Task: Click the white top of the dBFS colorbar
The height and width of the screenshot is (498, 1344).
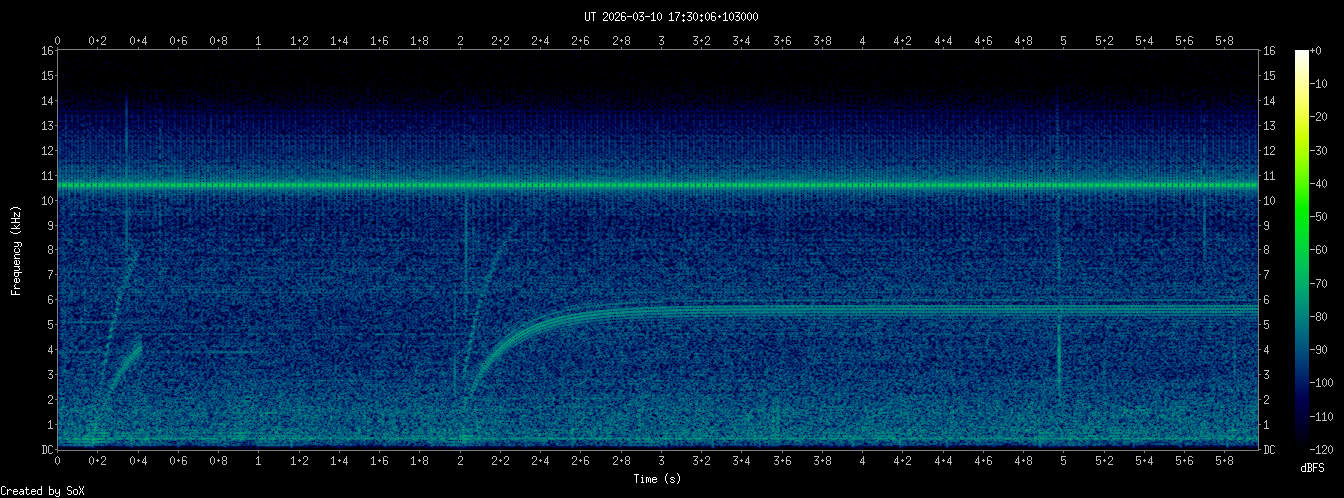Action: 1302,54
